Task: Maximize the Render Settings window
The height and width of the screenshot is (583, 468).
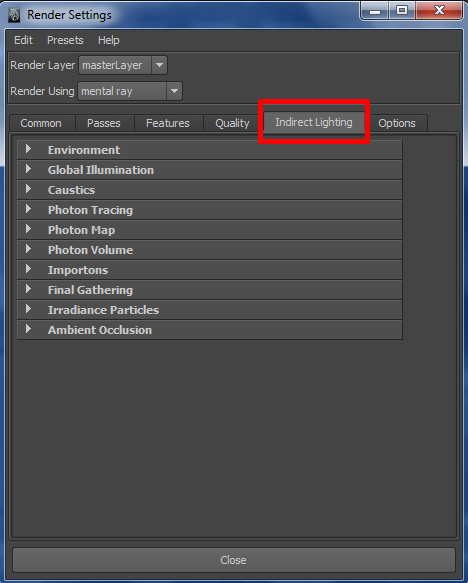Action: point(402,10)
